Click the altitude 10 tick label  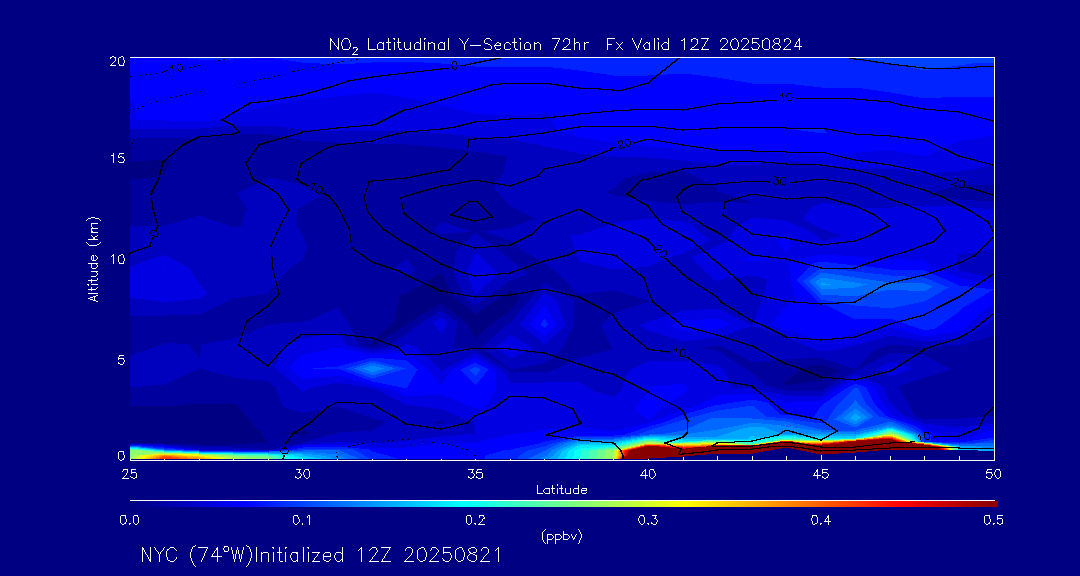pyautogui.click(x=116, y=259)
